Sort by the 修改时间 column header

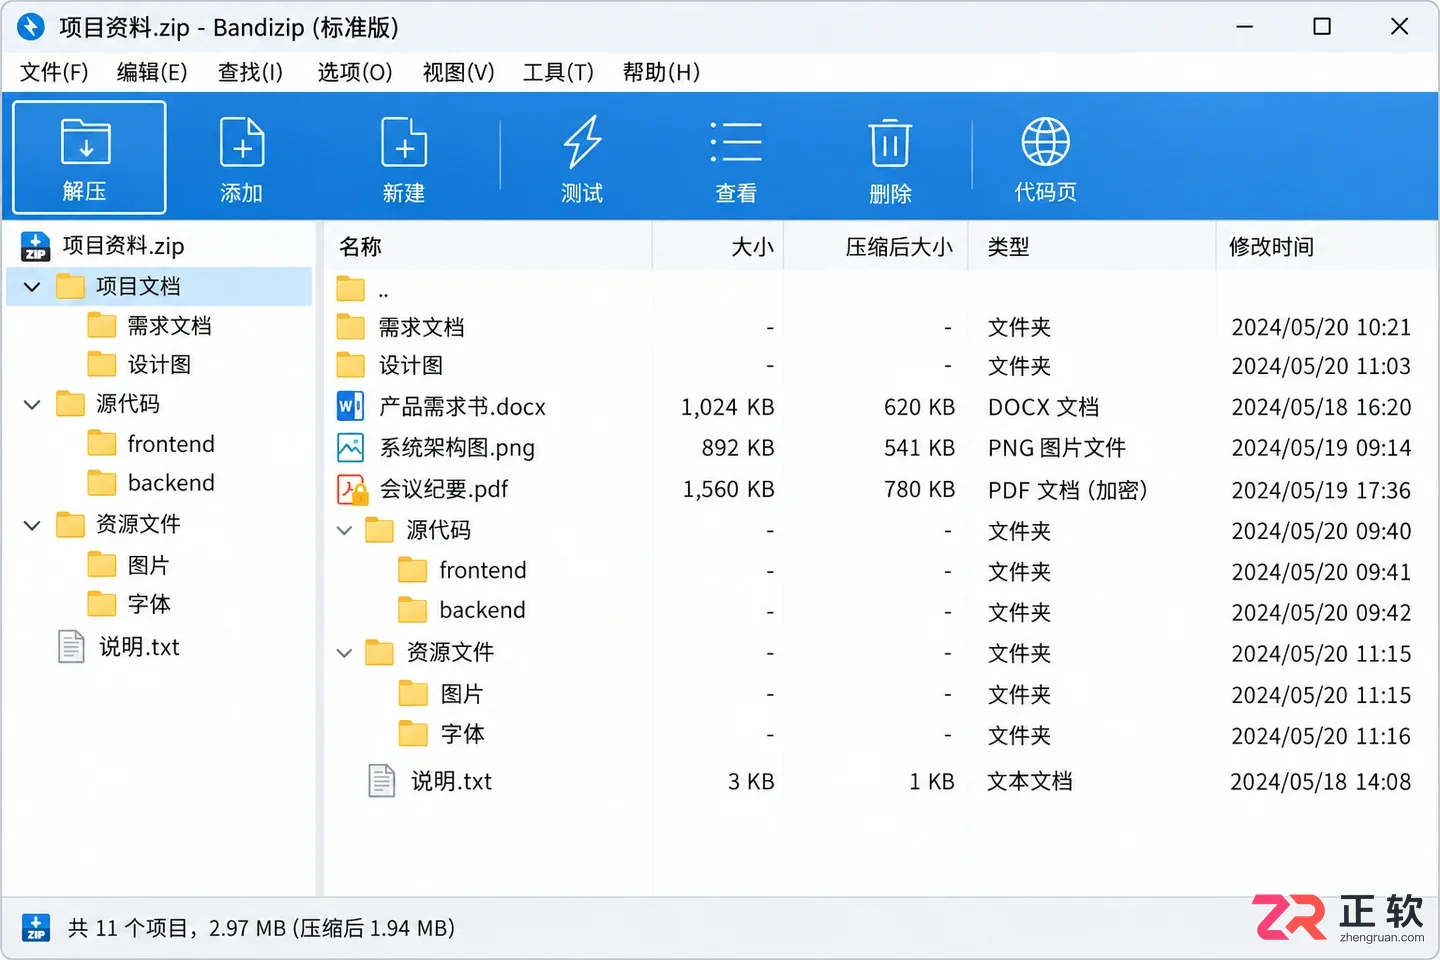(1326, 247)
